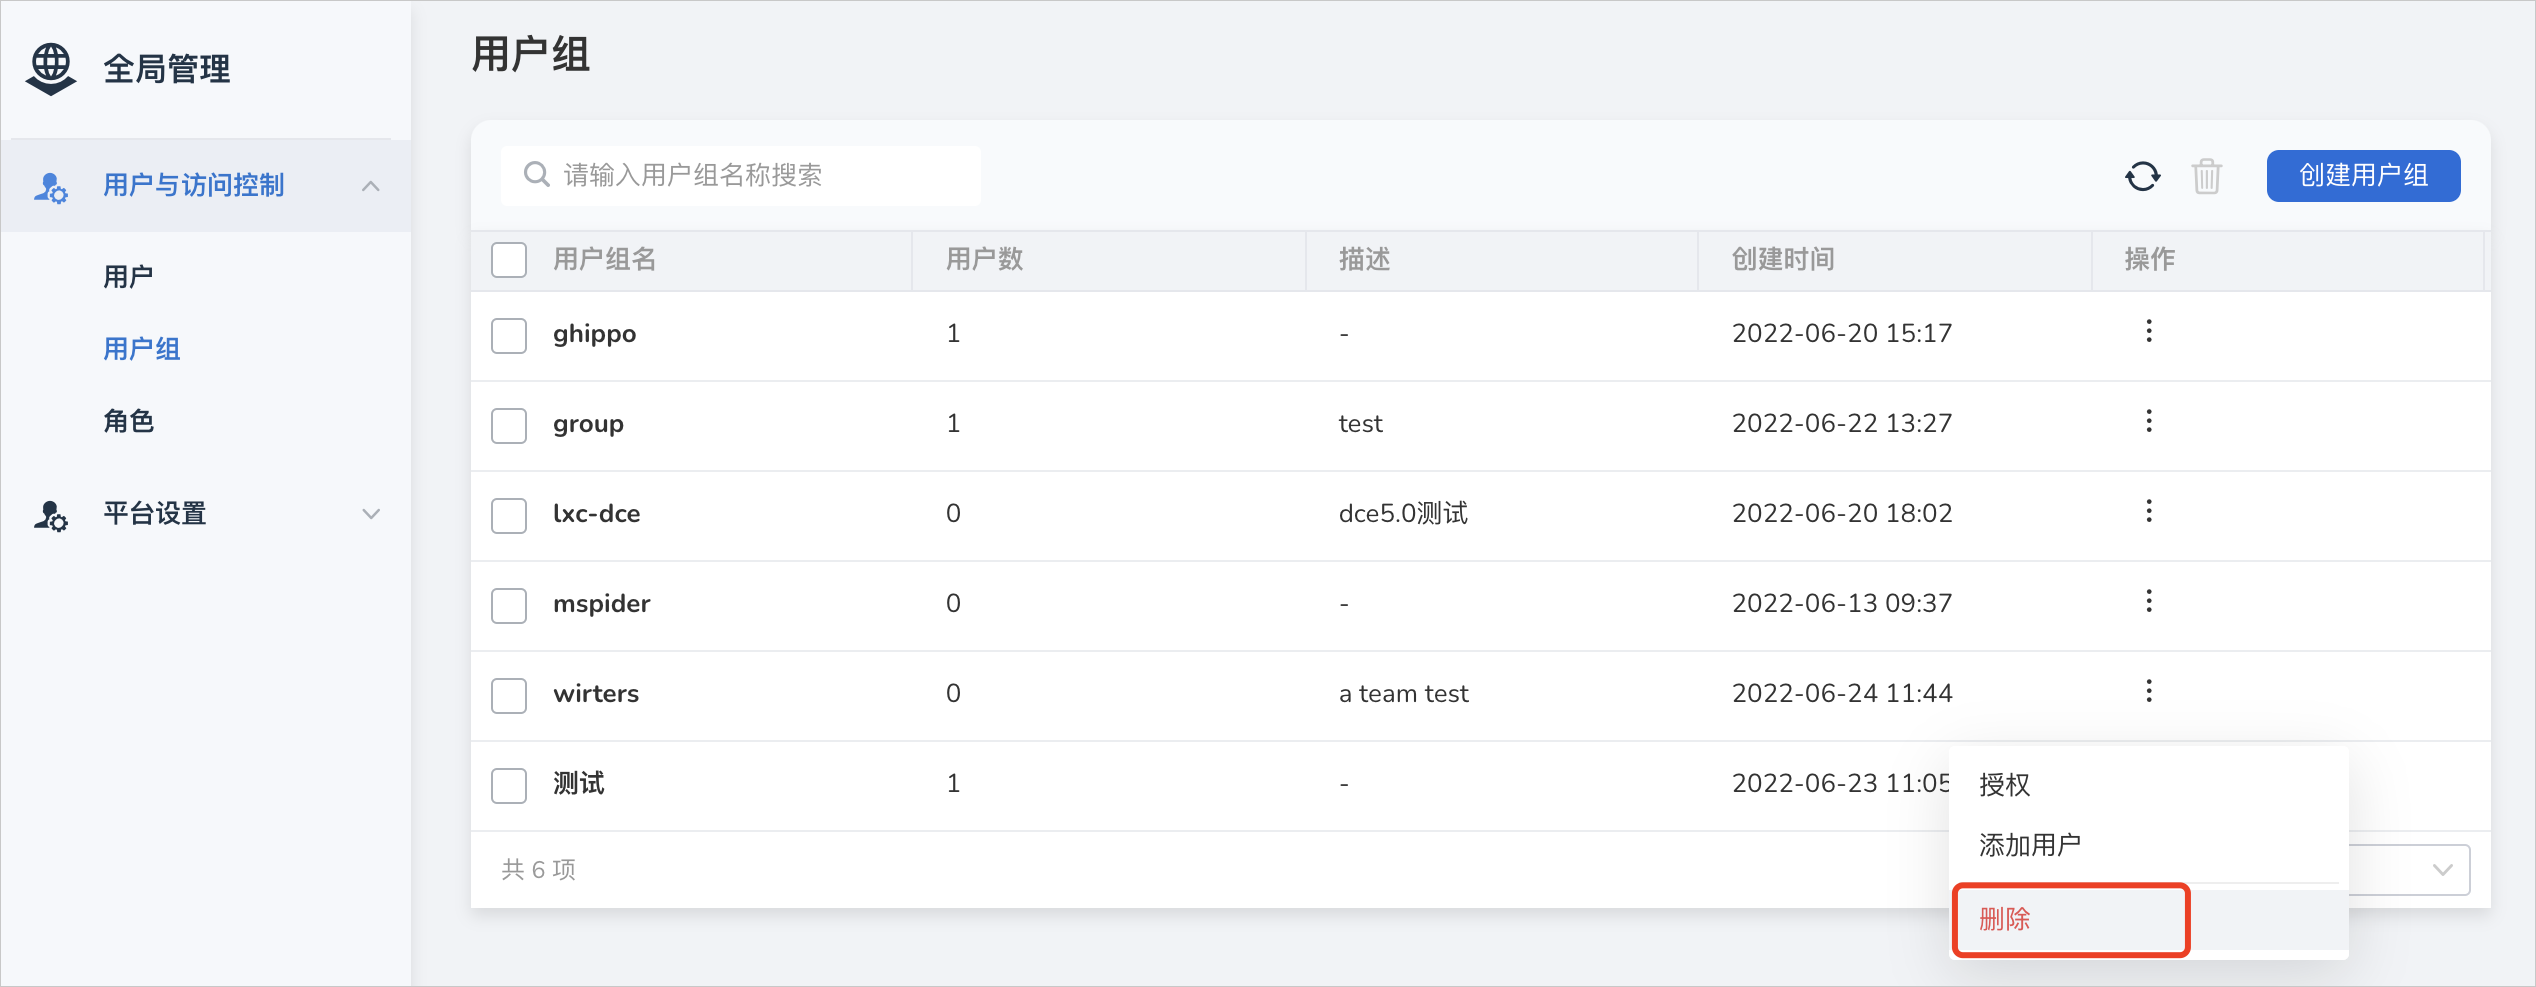Click the date 2022-06-20 15:17

tap(1842, 333)
